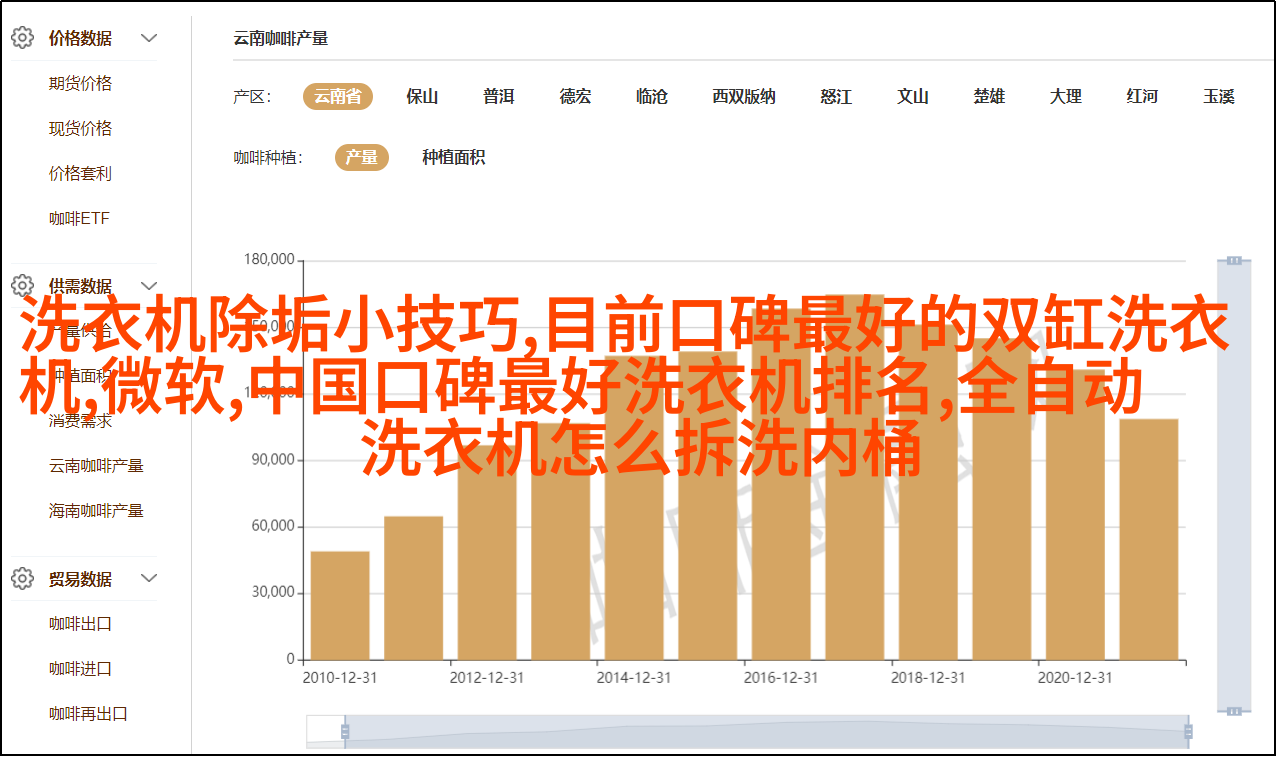This screenshot has height=757, width=1277.
Task: Select the 保山 region filter
Action: point(422,97)
